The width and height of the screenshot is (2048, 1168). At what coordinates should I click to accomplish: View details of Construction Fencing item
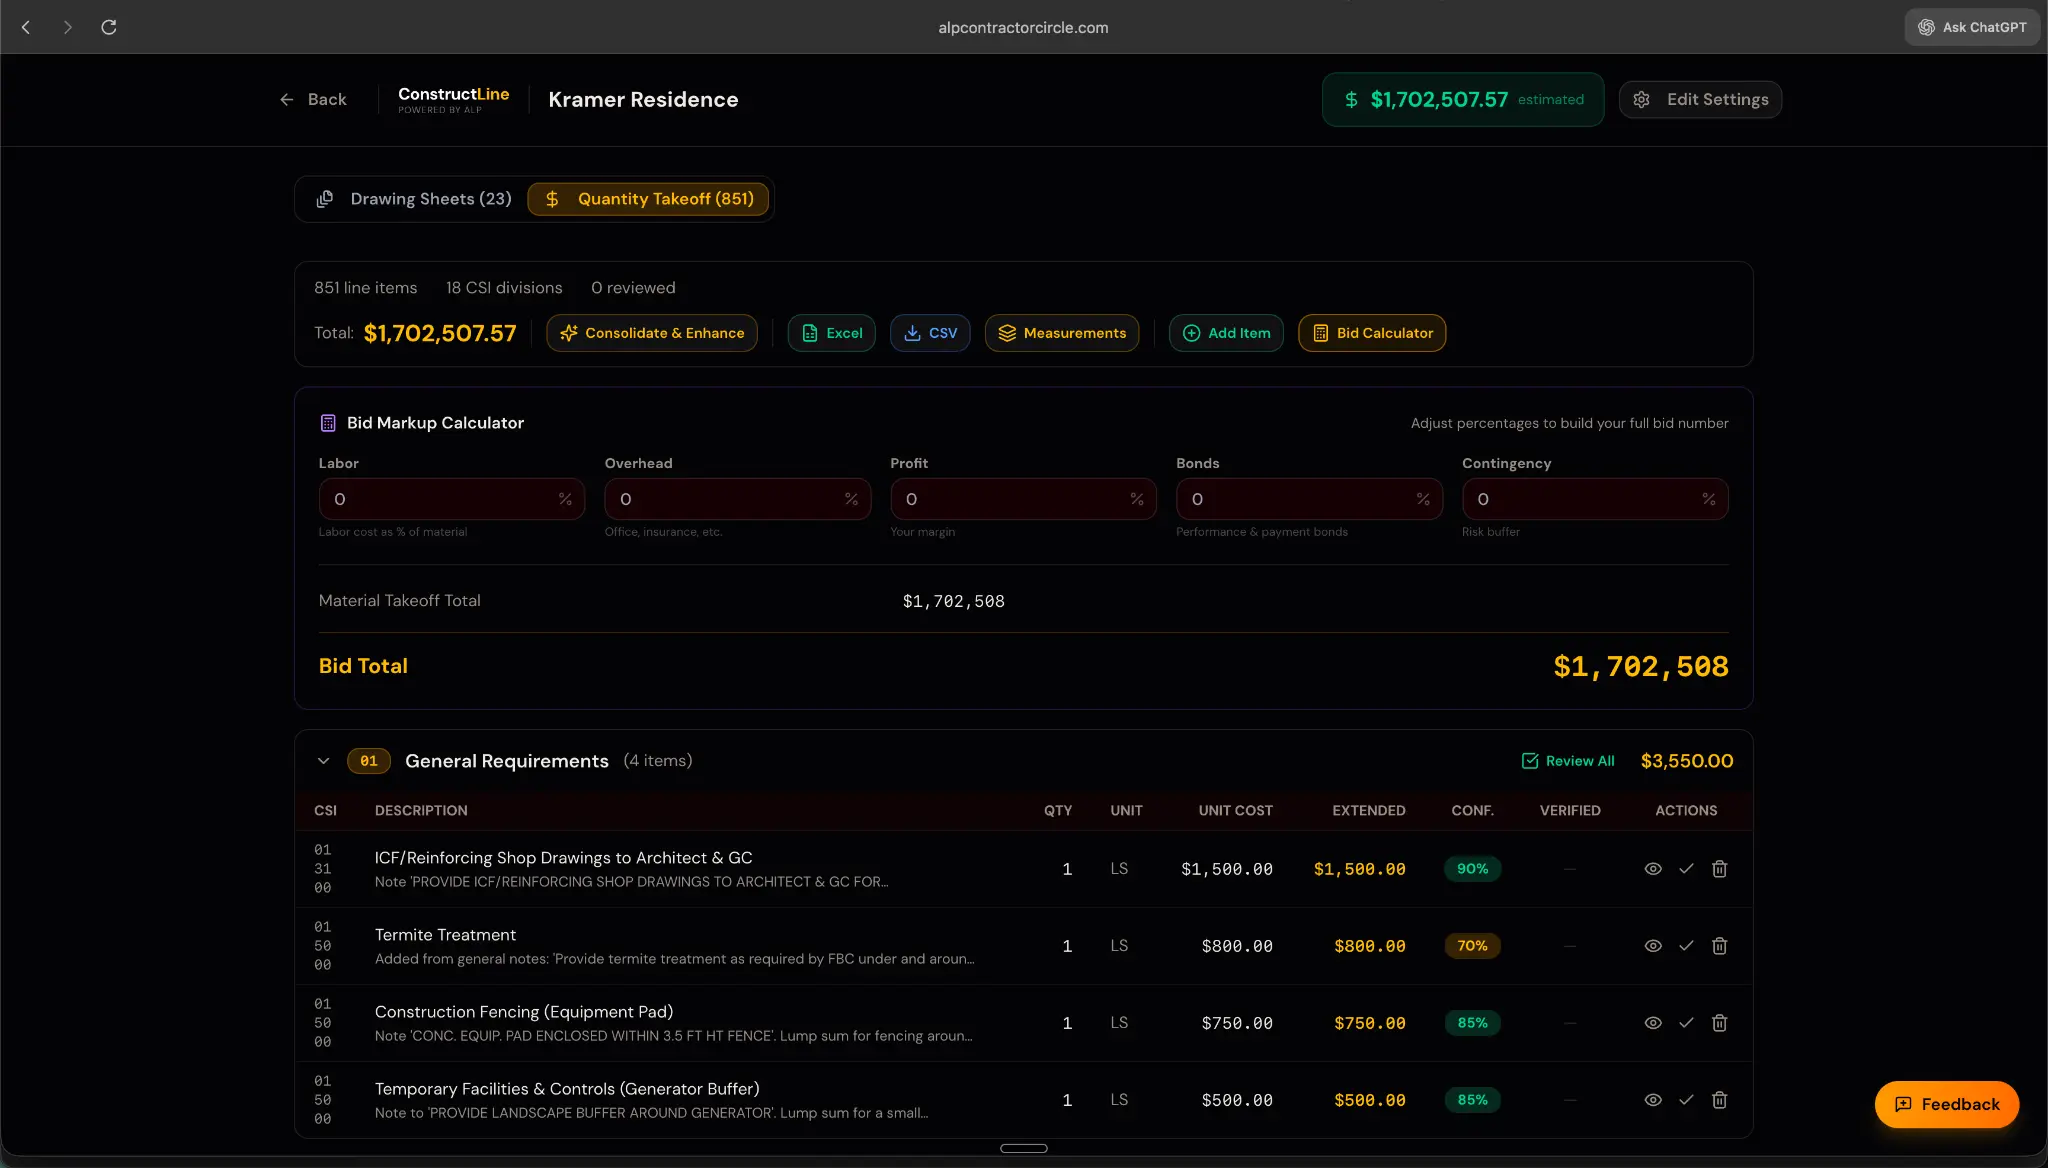[1653, 1023]
